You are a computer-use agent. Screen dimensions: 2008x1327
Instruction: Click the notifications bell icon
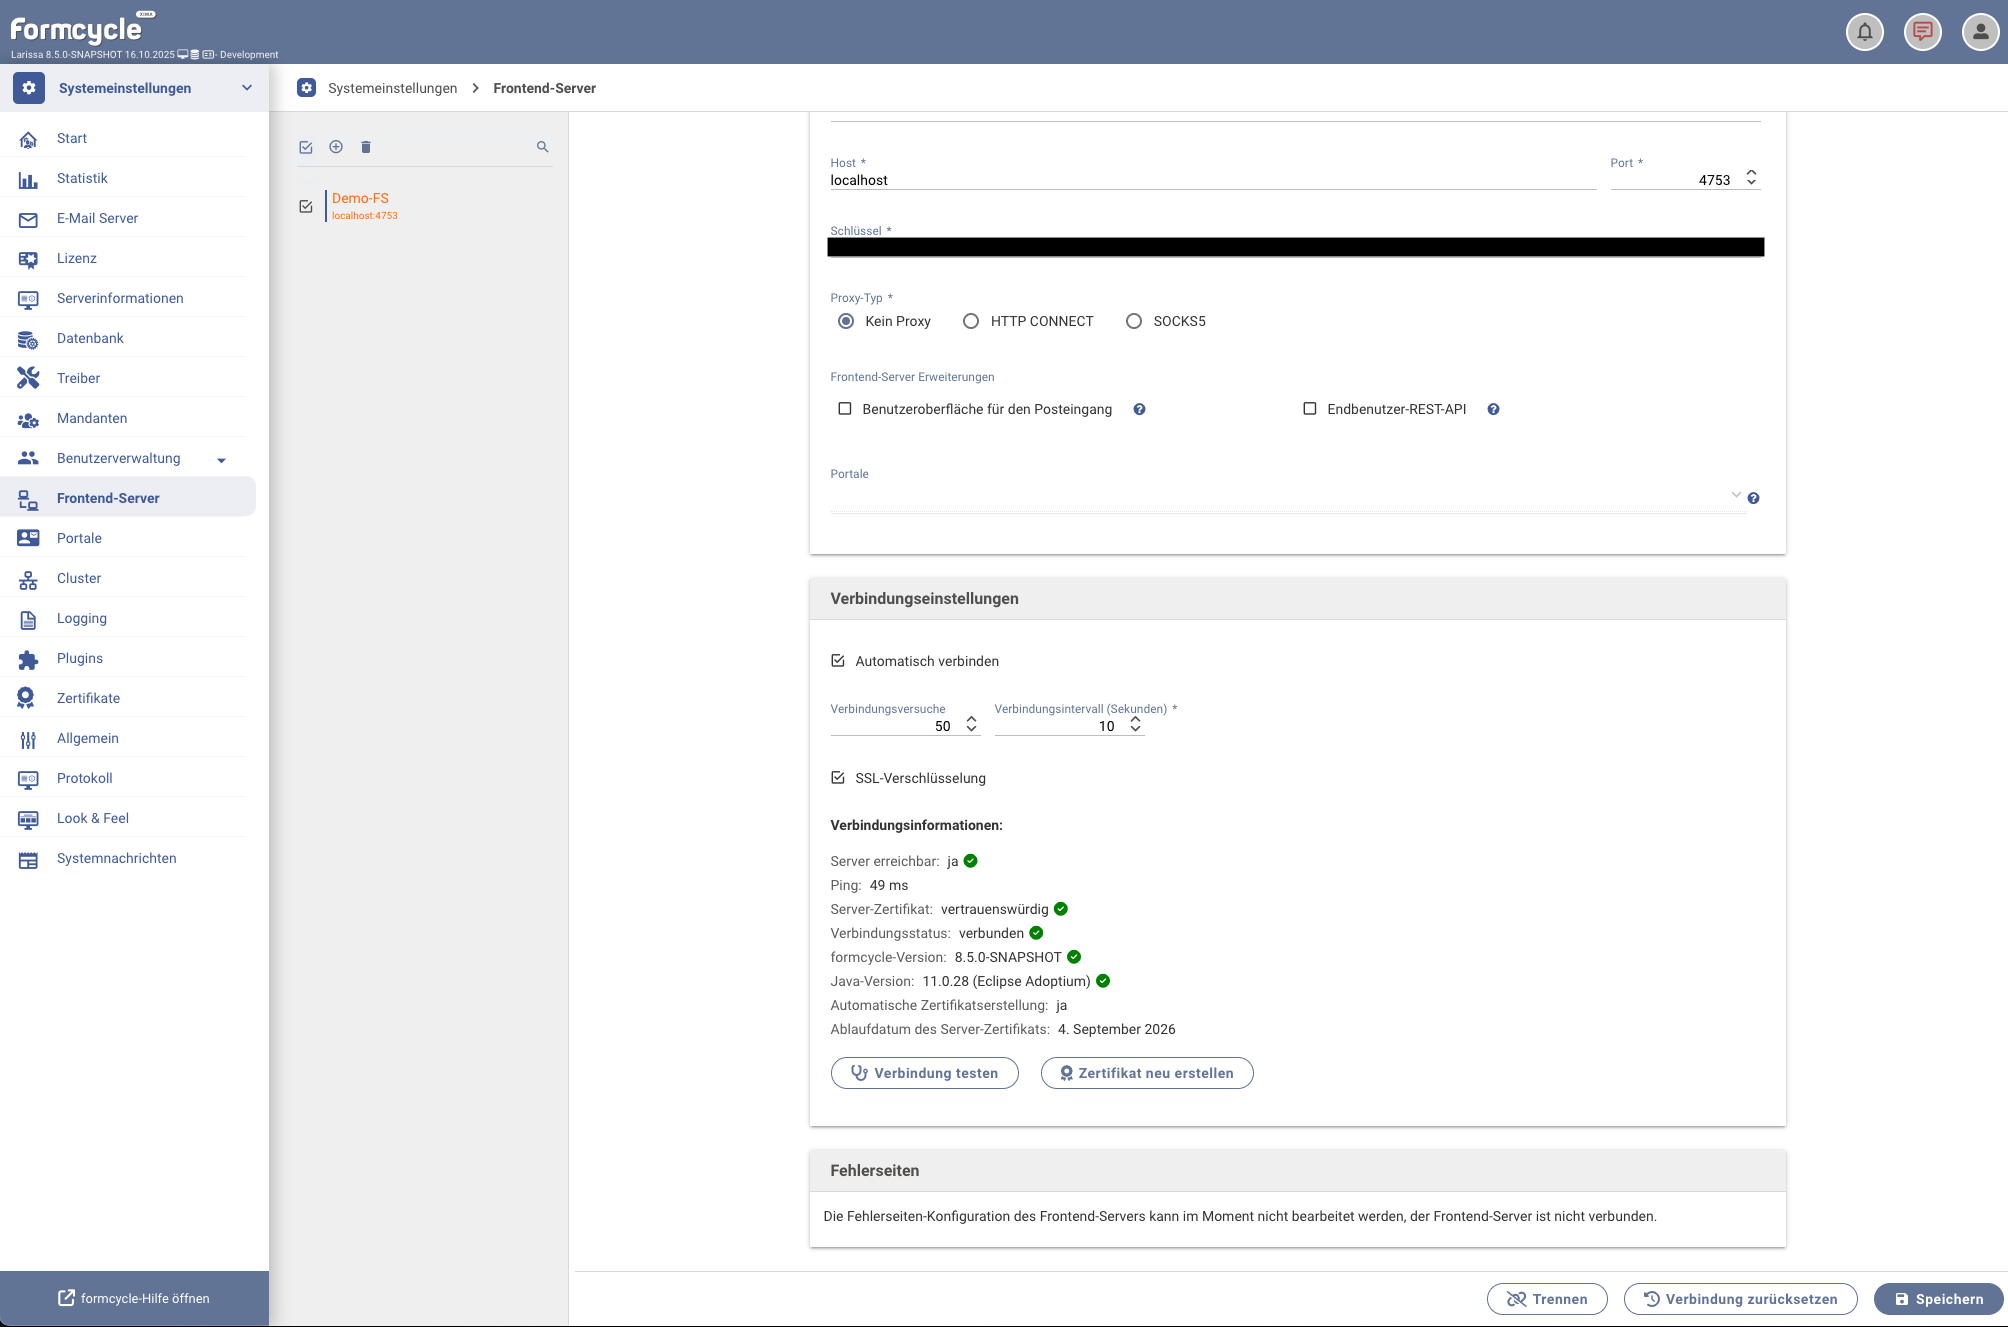(1864, 32)
